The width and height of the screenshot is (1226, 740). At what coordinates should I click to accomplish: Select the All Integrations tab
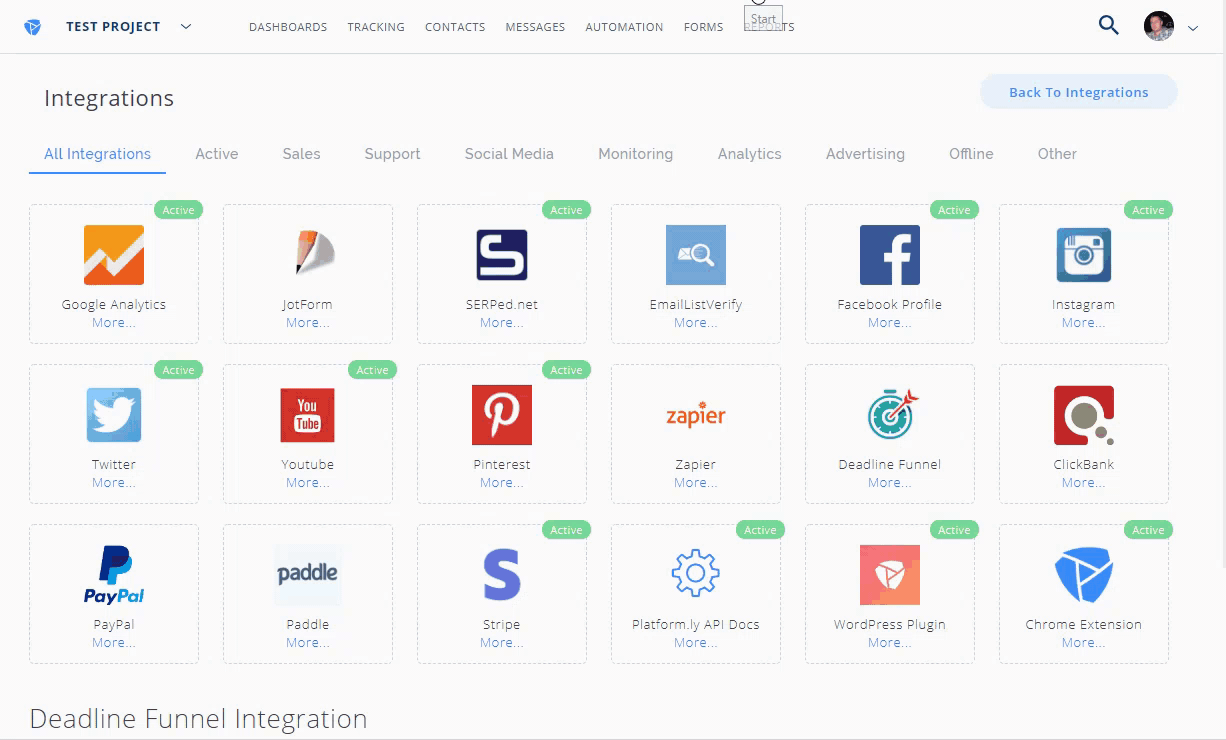[x=97, y=154]
